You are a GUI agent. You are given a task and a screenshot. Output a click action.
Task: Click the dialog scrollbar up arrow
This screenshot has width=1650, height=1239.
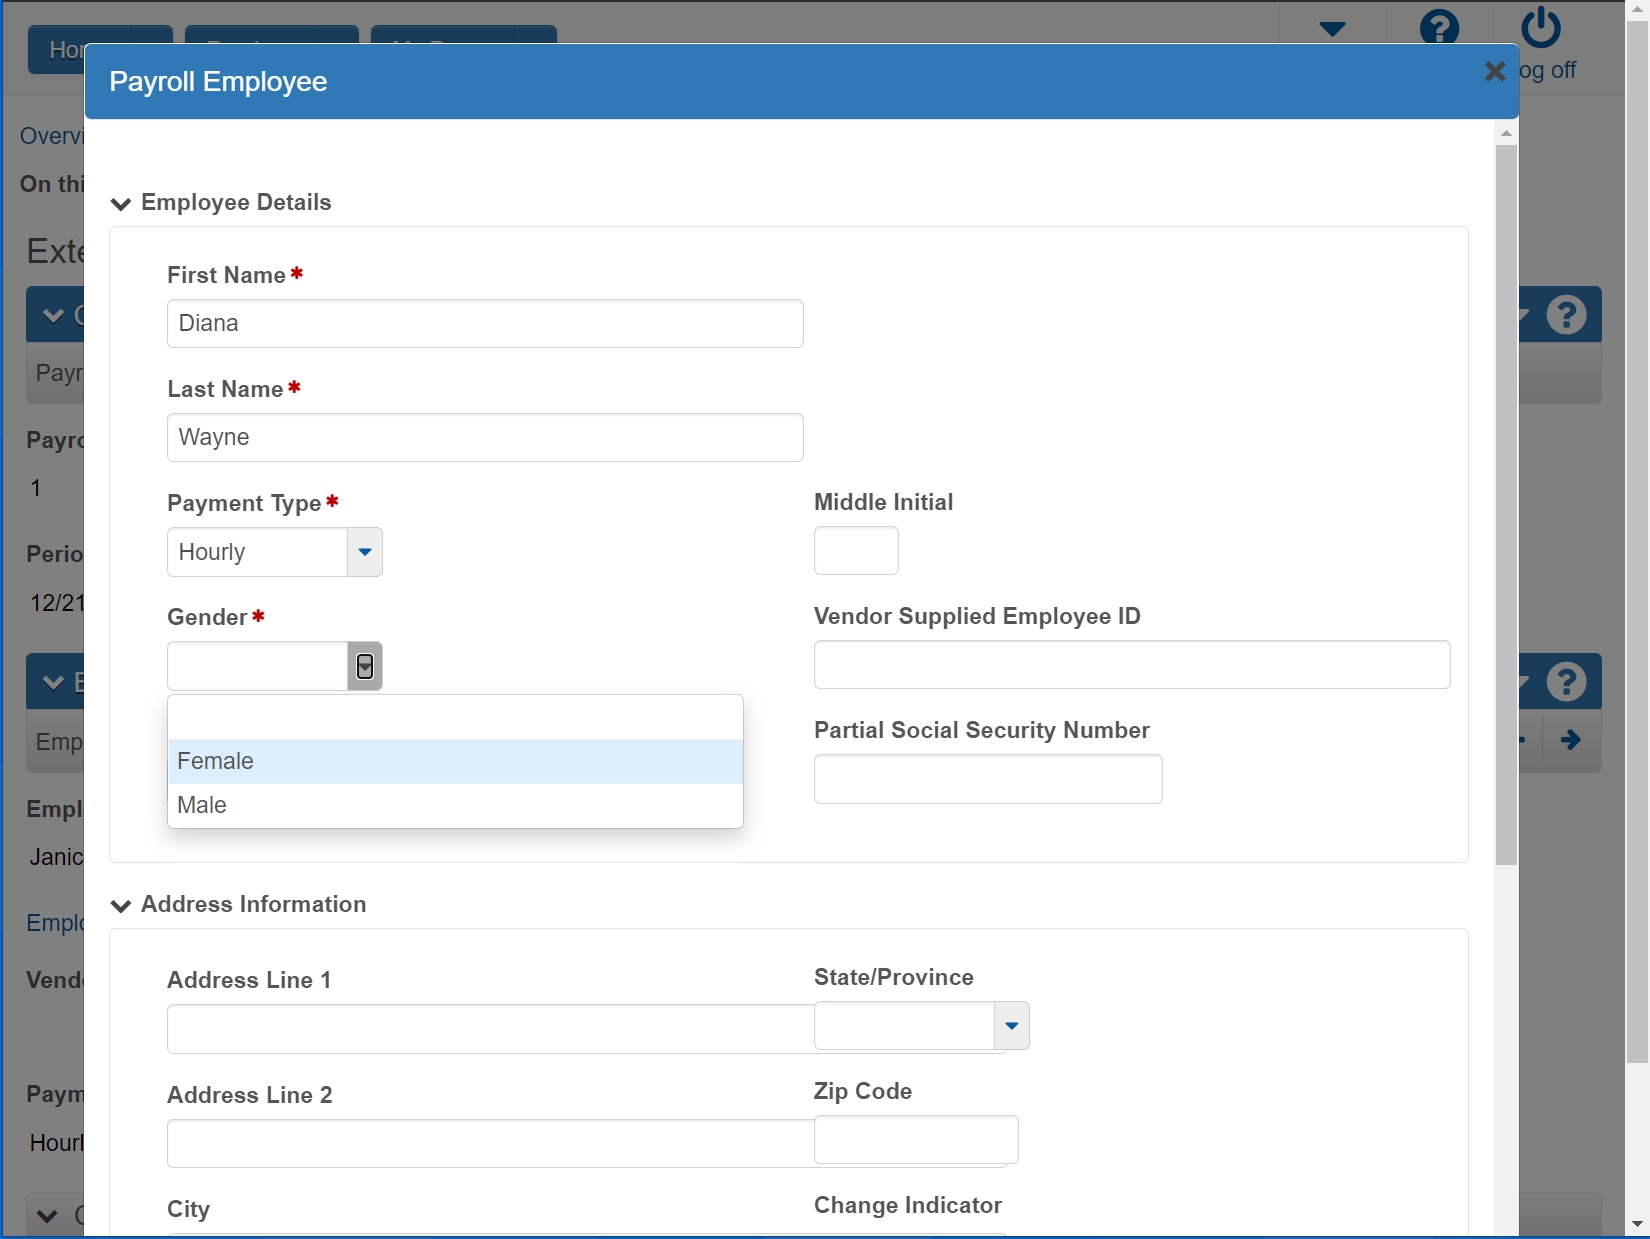click(x=1506, y=133)
